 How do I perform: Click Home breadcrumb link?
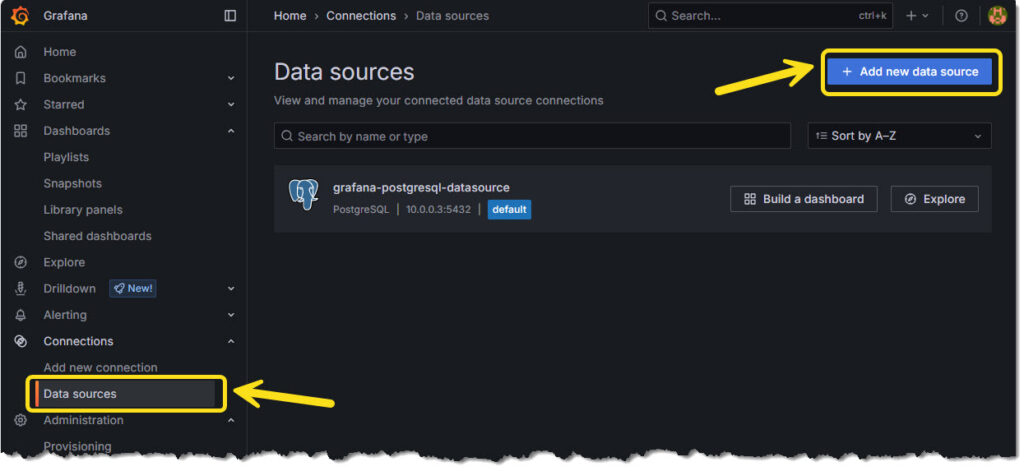290,16
